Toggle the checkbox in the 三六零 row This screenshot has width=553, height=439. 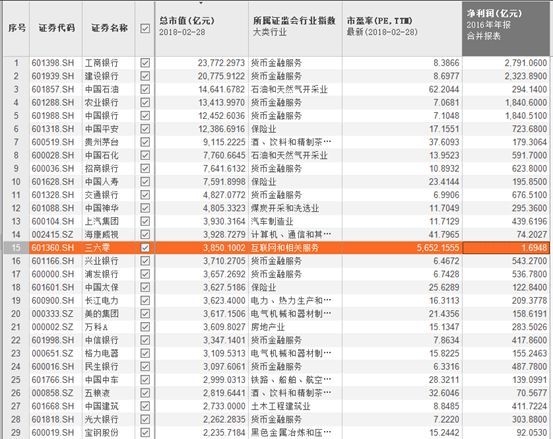(x=145, y=248)
